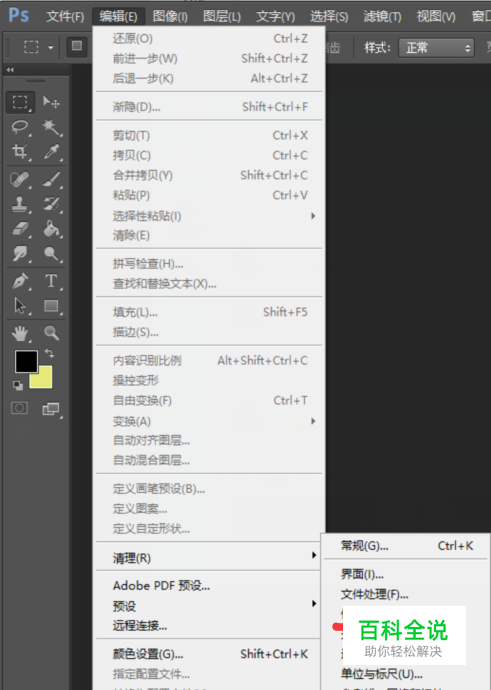Click 自由变换(F) menu entry
The image size is (491, 690).
(x=209, y=400)
